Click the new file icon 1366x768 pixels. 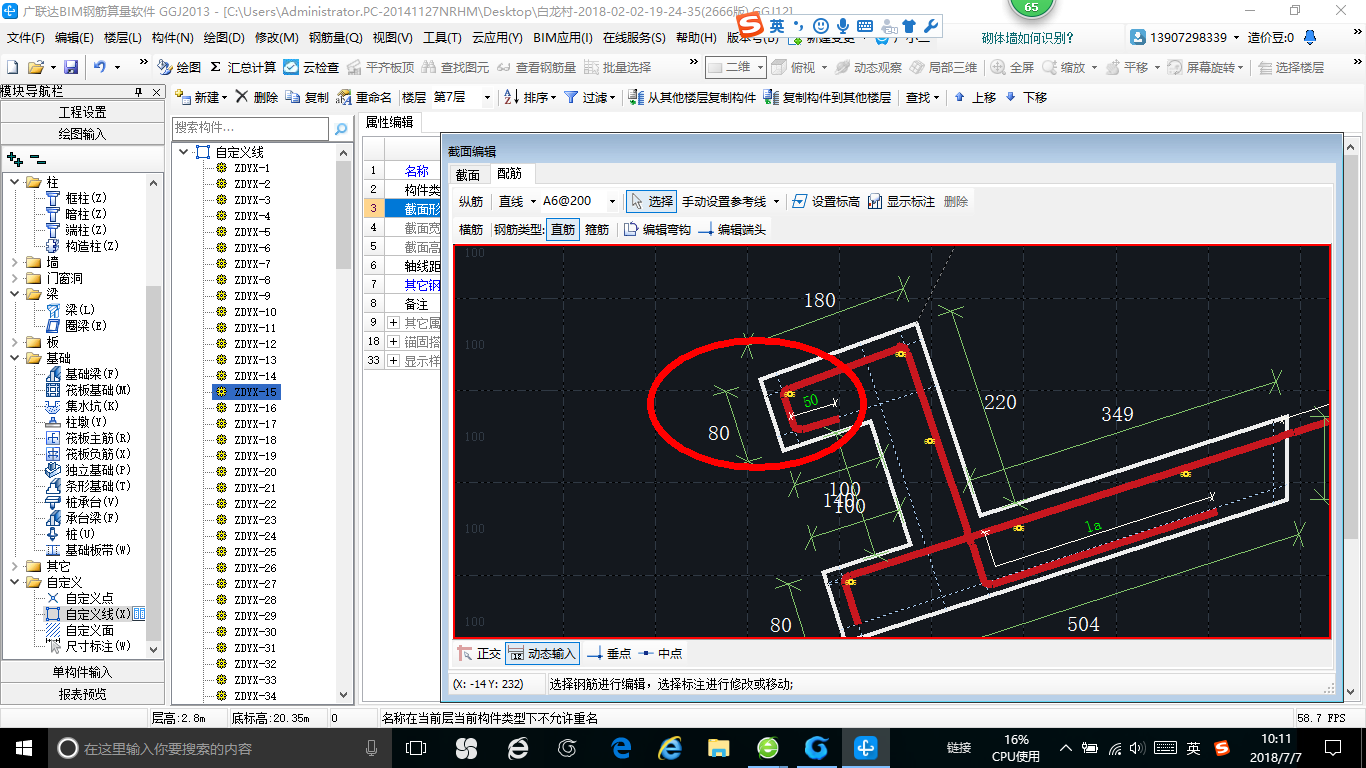click(13, 67)
